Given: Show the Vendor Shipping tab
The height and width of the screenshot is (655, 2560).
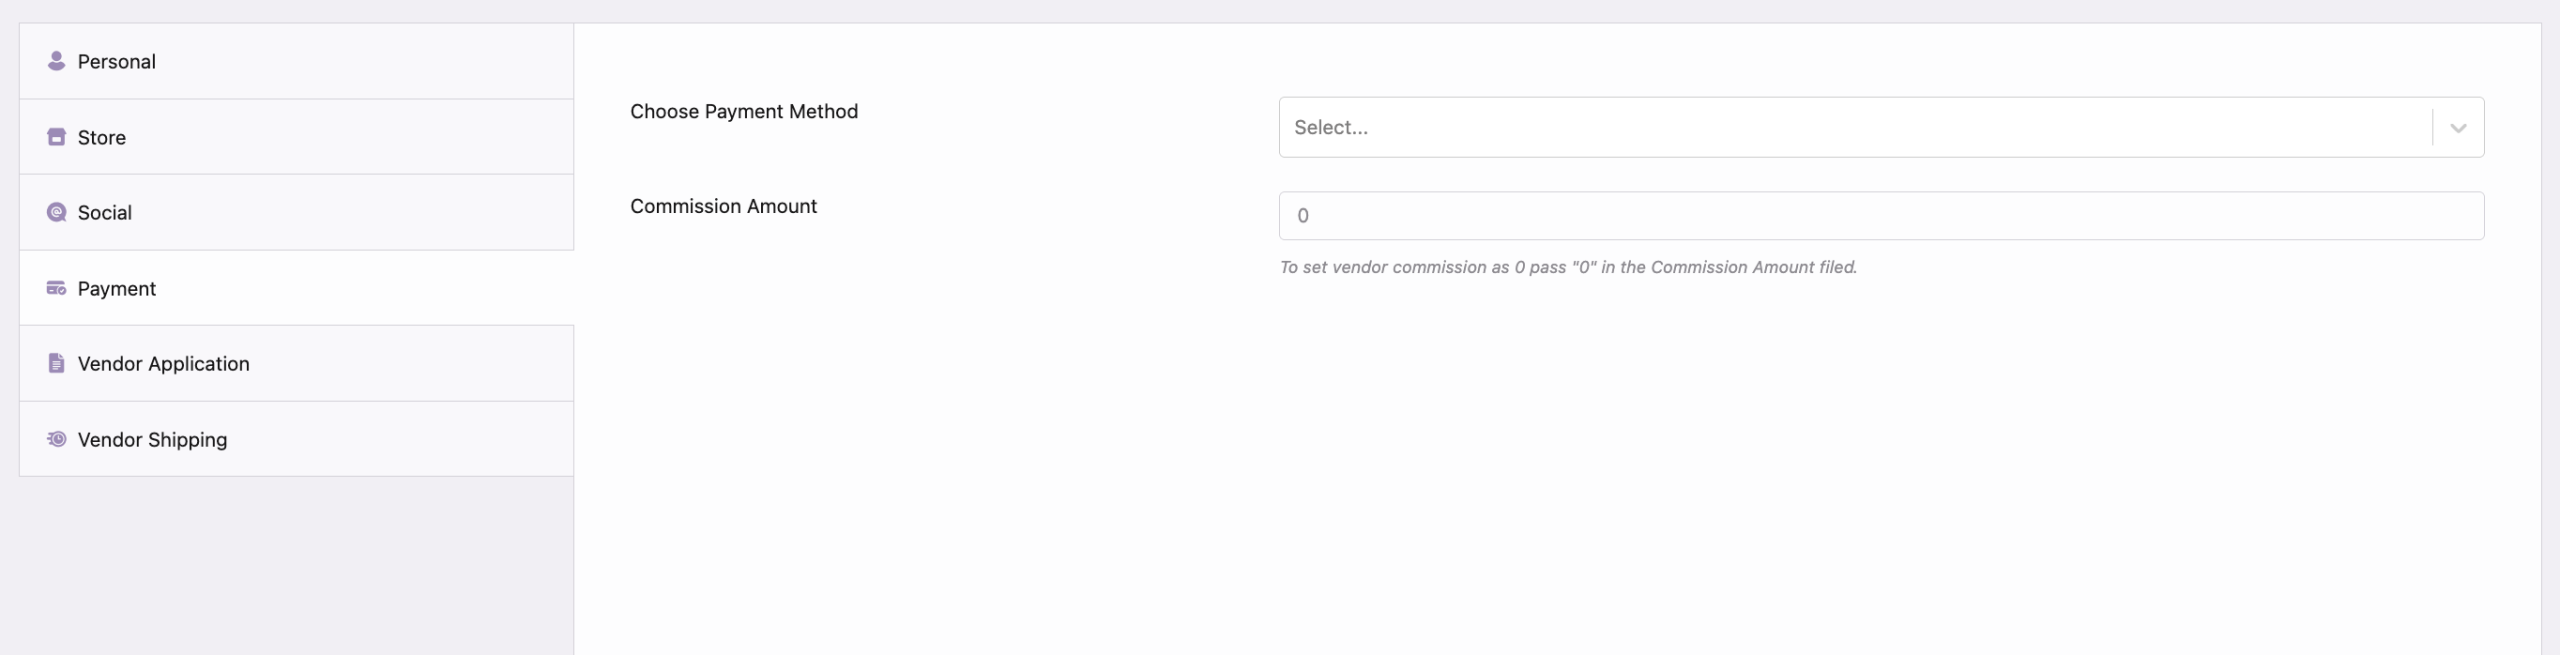Looking at the screenshot, I should click(153, 439).
